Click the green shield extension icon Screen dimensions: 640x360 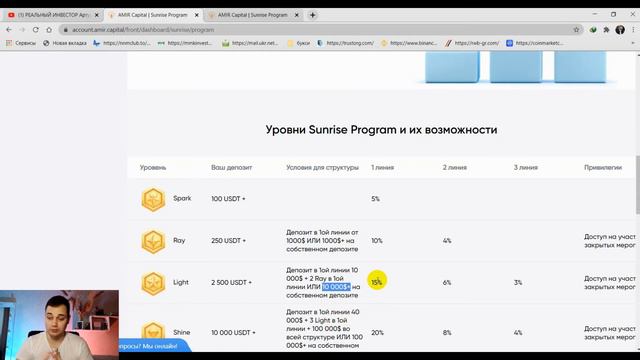coord(593,30)
